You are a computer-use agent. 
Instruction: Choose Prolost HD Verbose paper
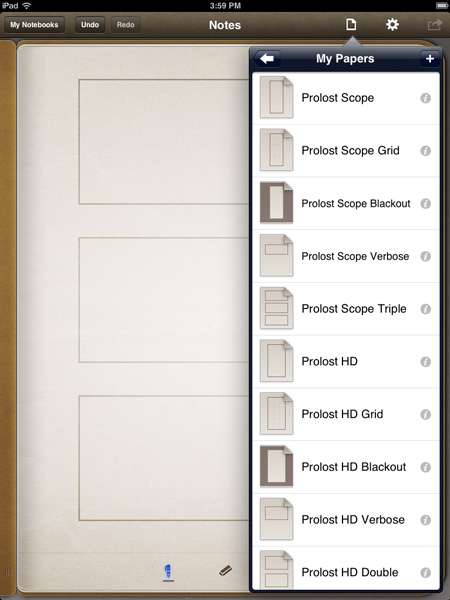coord(346,520)
